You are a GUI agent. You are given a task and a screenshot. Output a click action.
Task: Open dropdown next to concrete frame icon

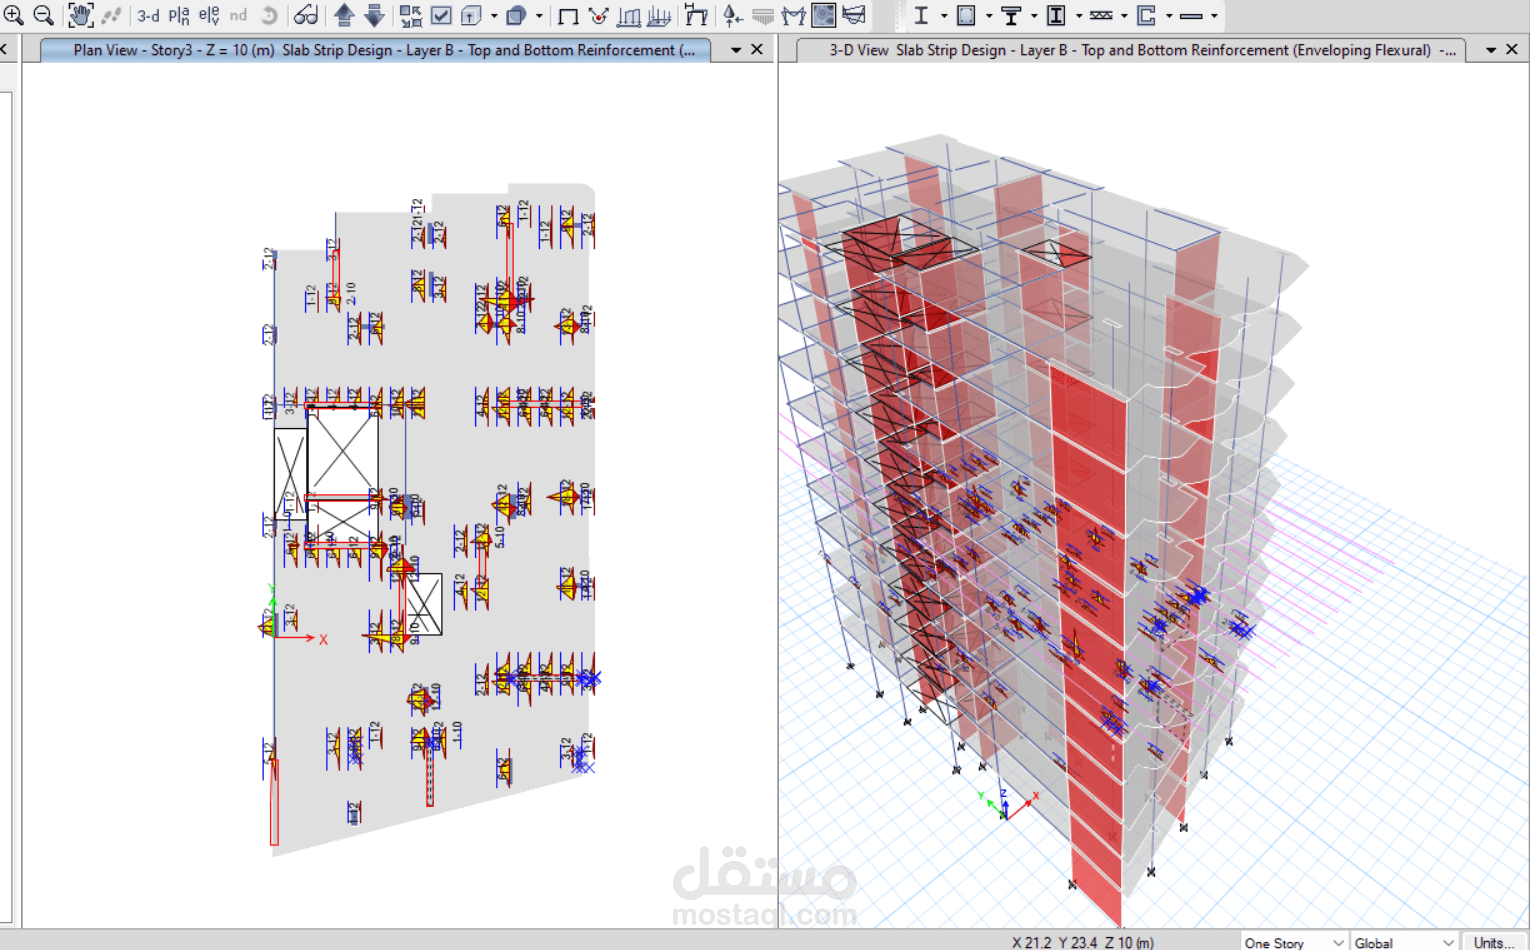(989, 16)
